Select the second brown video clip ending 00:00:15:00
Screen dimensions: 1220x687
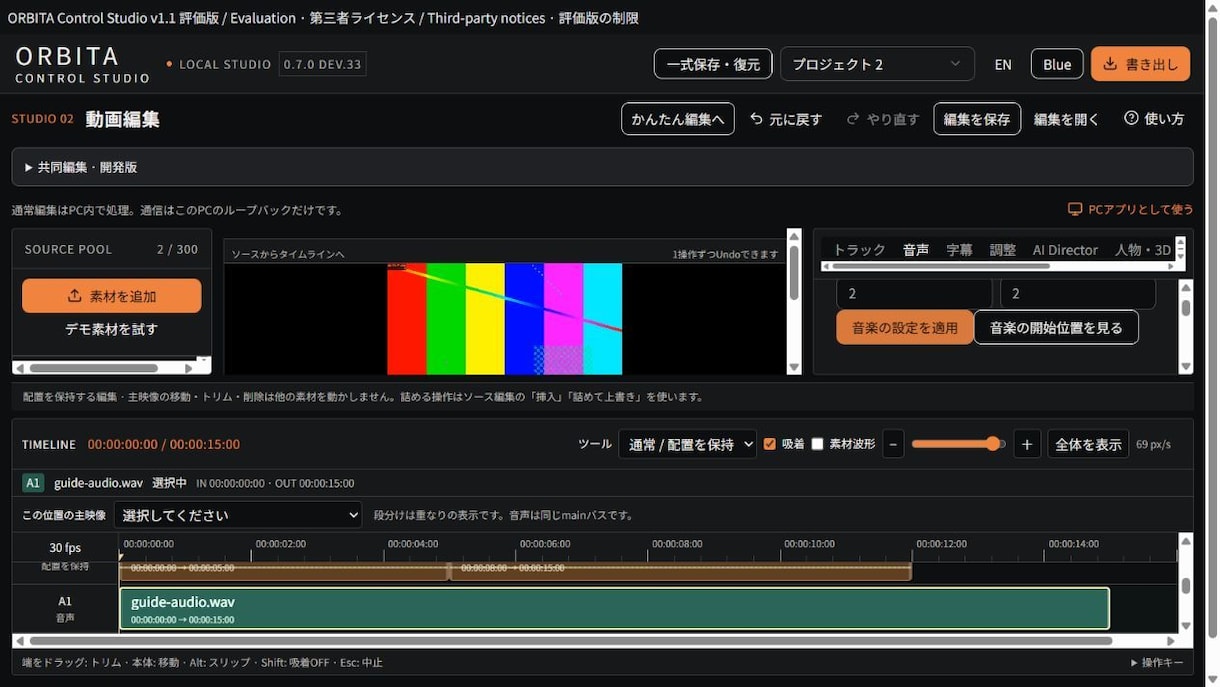pos(681,571)
